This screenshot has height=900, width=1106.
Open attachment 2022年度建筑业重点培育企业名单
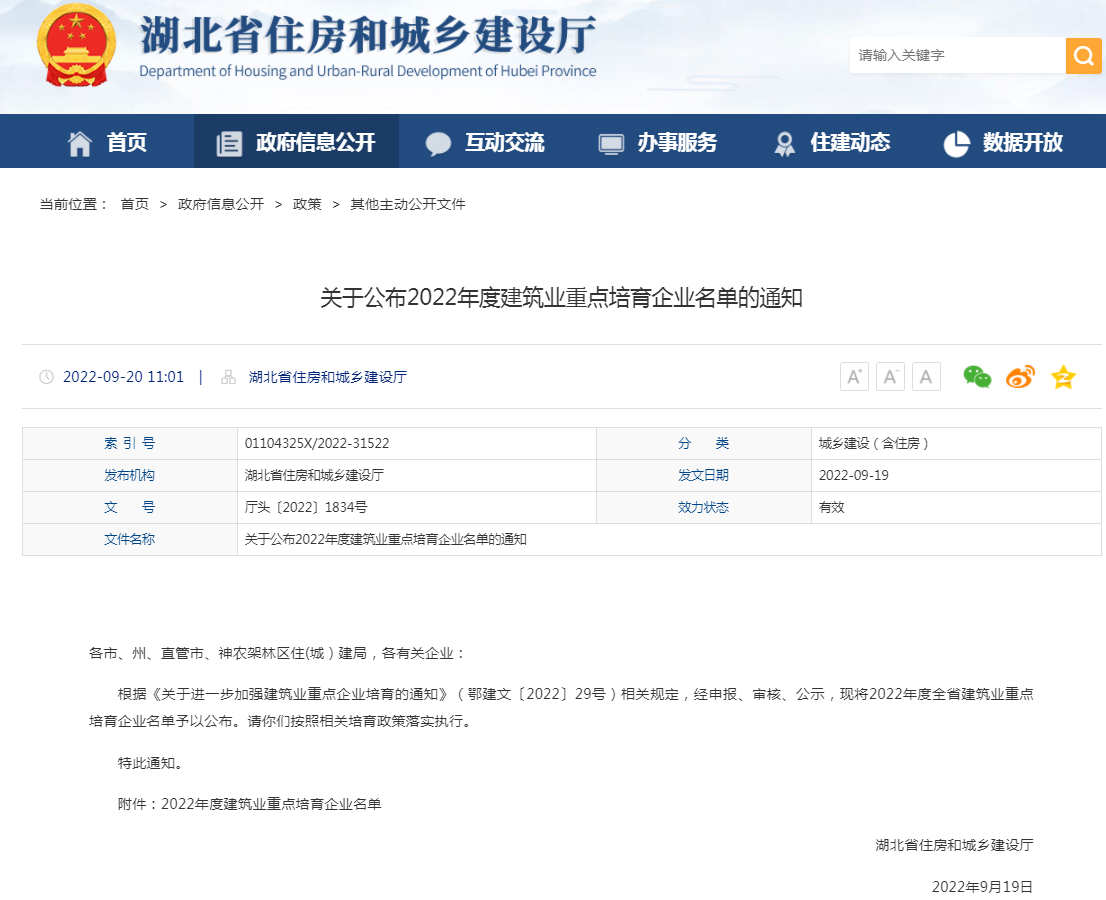click(271, 804)
